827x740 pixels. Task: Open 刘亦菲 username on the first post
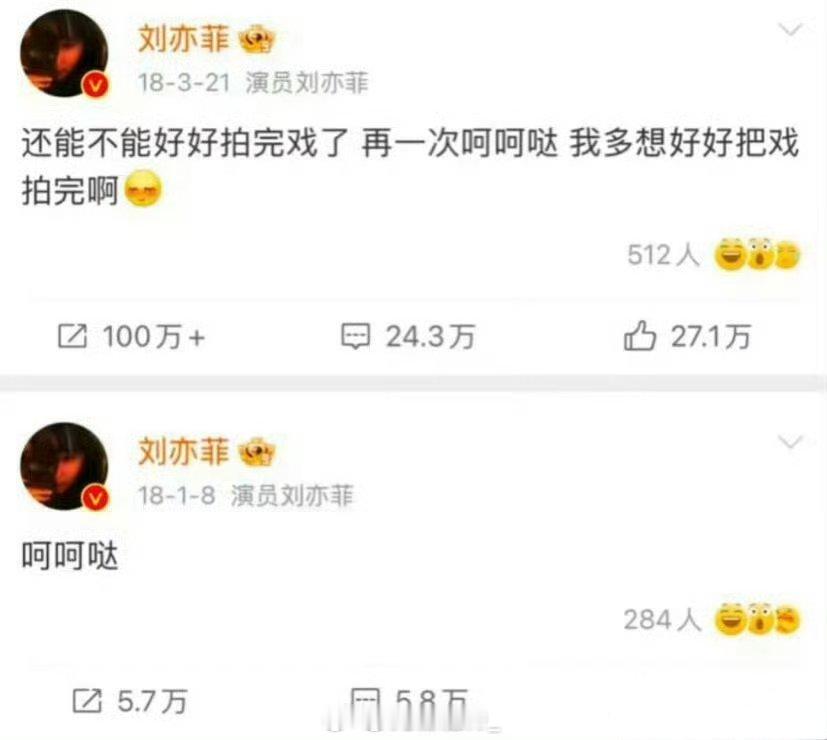(184, 40)
